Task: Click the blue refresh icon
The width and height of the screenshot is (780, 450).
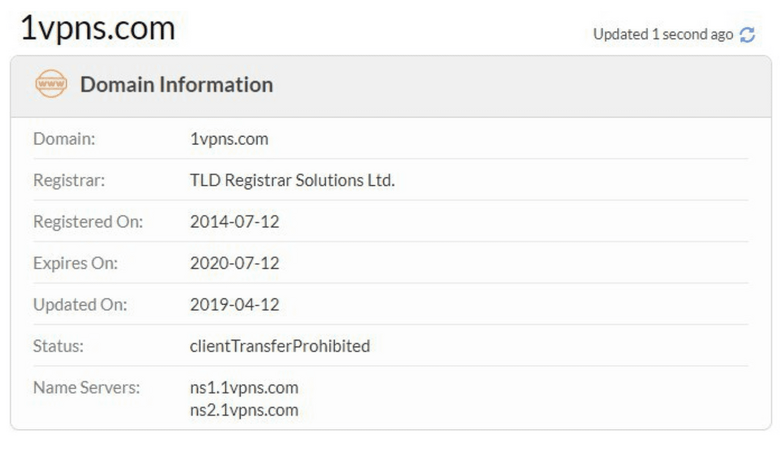Action: click(x=747, y=35)
